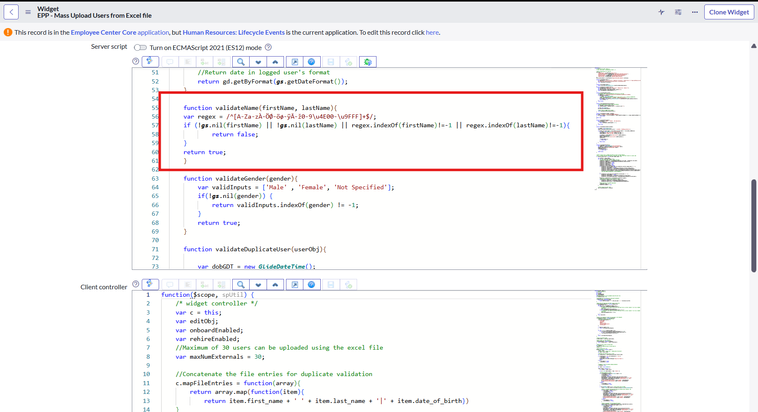Click Server script comment toolbar button
The height and width of the screenshot is (412, 758).
coord(170,61)
